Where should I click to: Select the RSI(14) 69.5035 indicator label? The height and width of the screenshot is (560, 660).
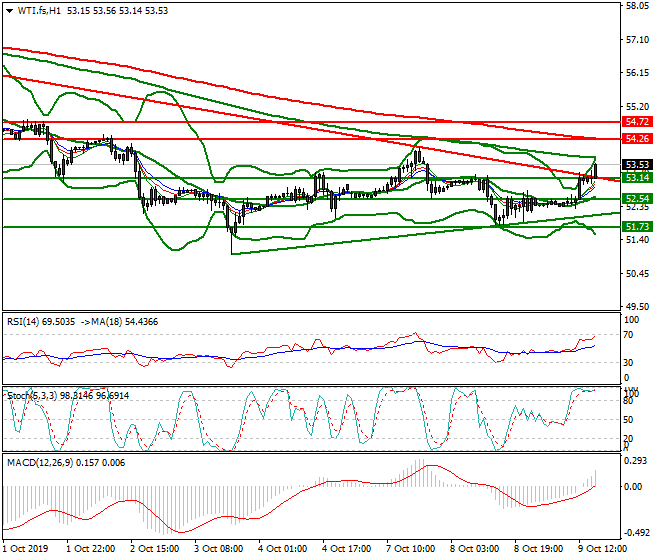click(x=41, y=322)
